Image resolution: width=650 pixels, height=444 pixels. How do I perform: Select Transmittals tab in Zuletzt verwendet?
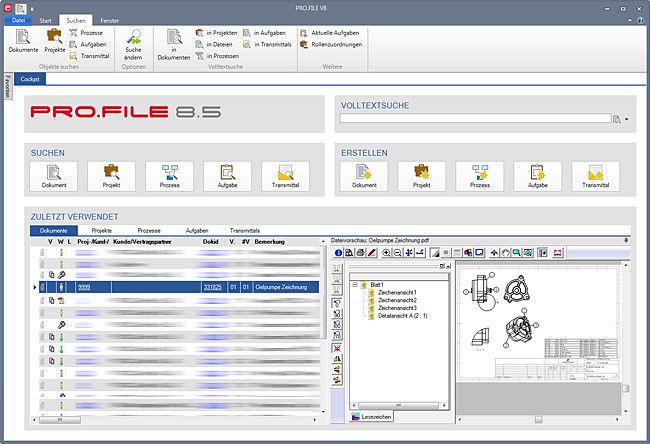[245, 230]
